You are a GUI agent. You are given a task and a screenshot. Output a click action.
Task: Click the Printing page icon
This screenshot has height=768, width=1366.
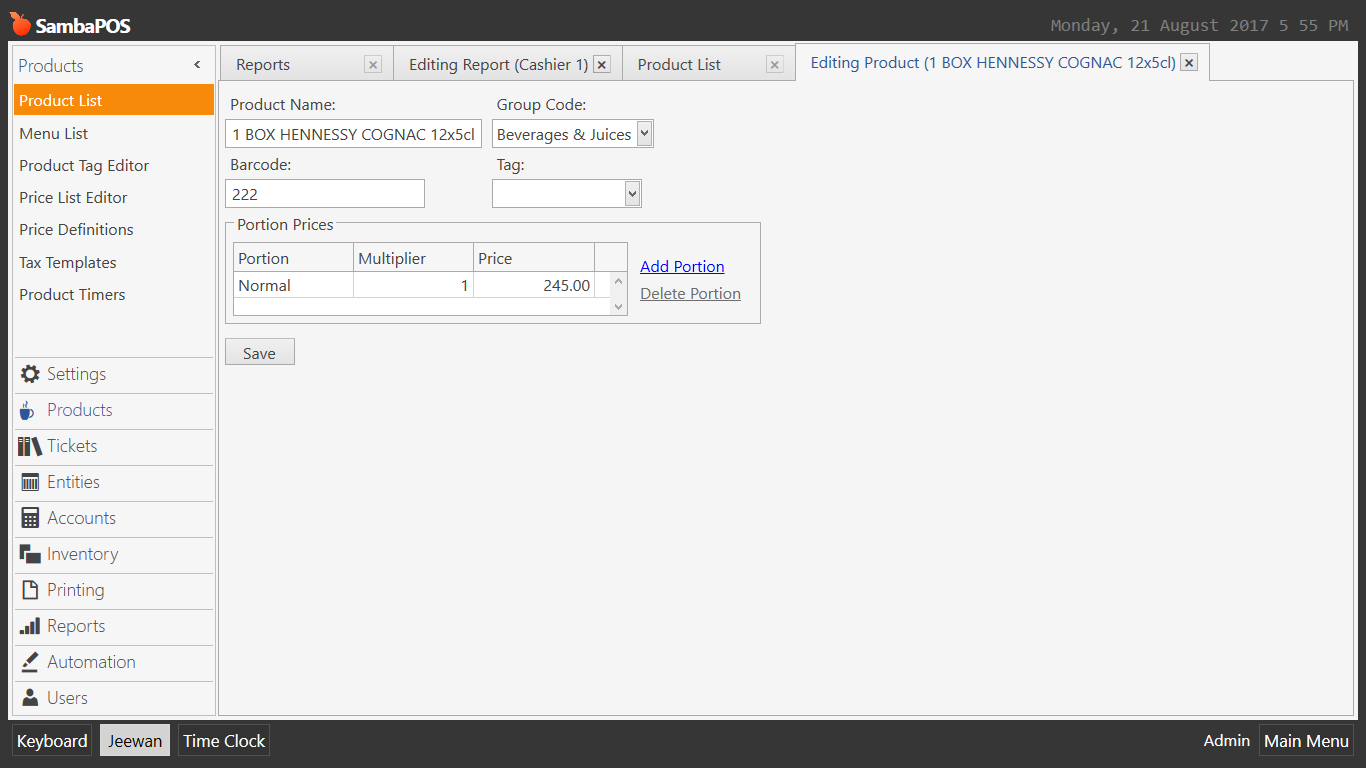pos(30,590)
